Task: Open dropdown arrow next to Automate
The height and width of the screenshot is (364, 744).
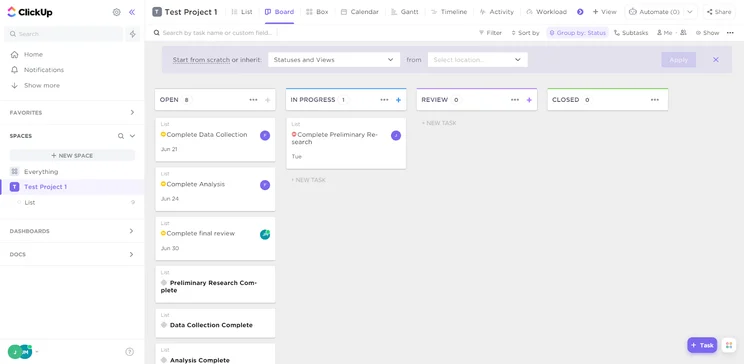Action: click(690, 12)
